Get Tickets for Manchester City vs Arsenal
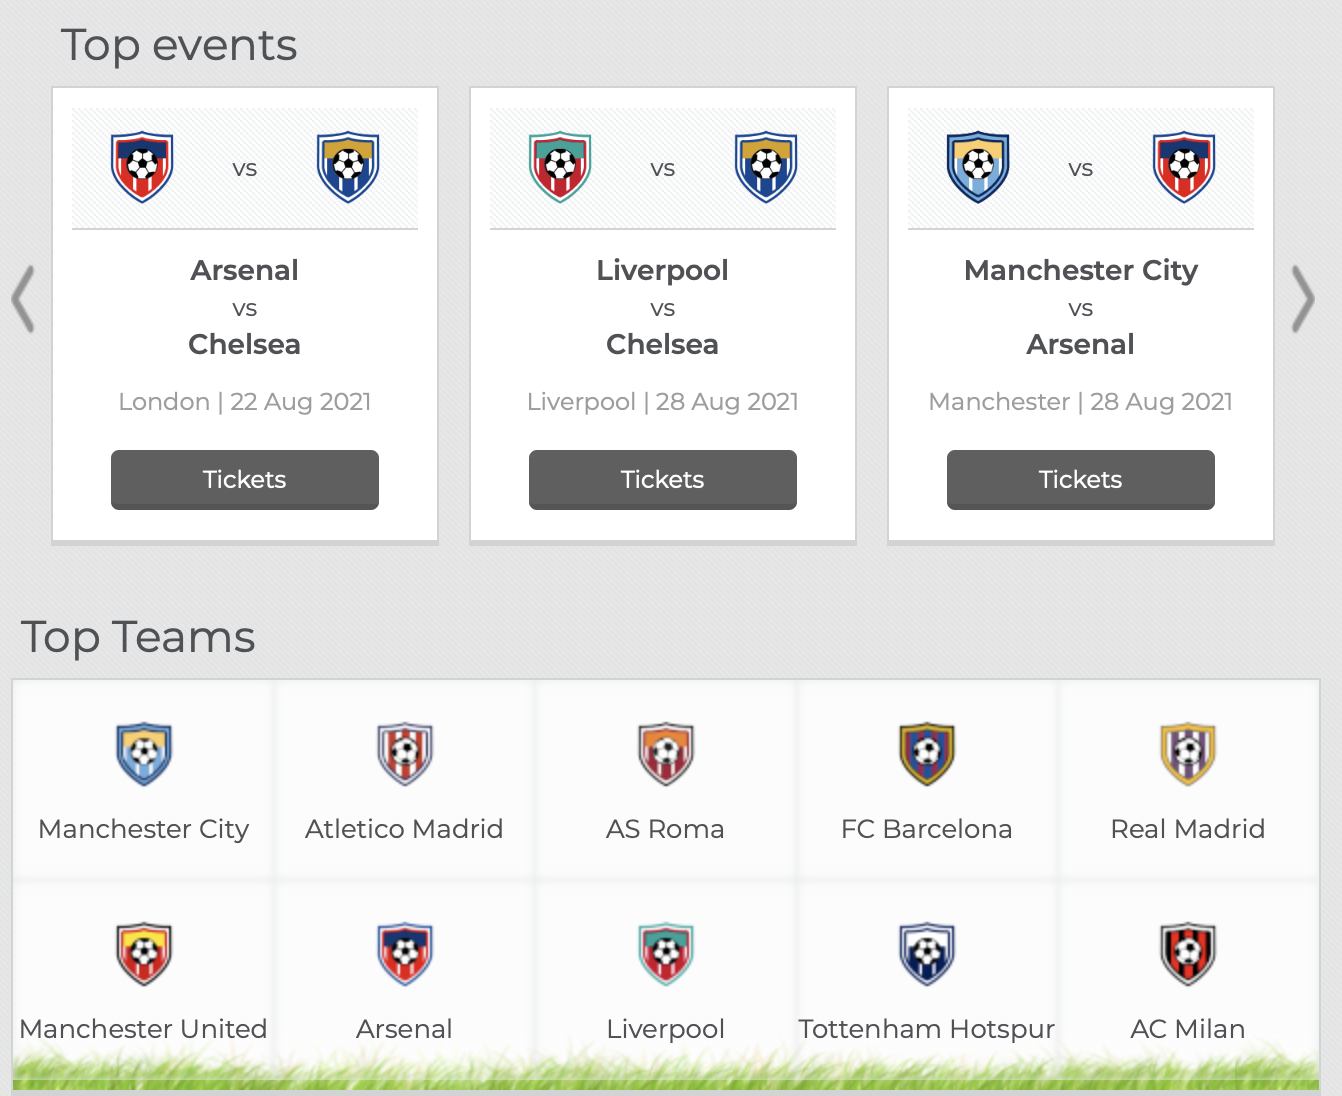Image resolution: width=1342 pixels, height=1096 pixels. 1081,480
